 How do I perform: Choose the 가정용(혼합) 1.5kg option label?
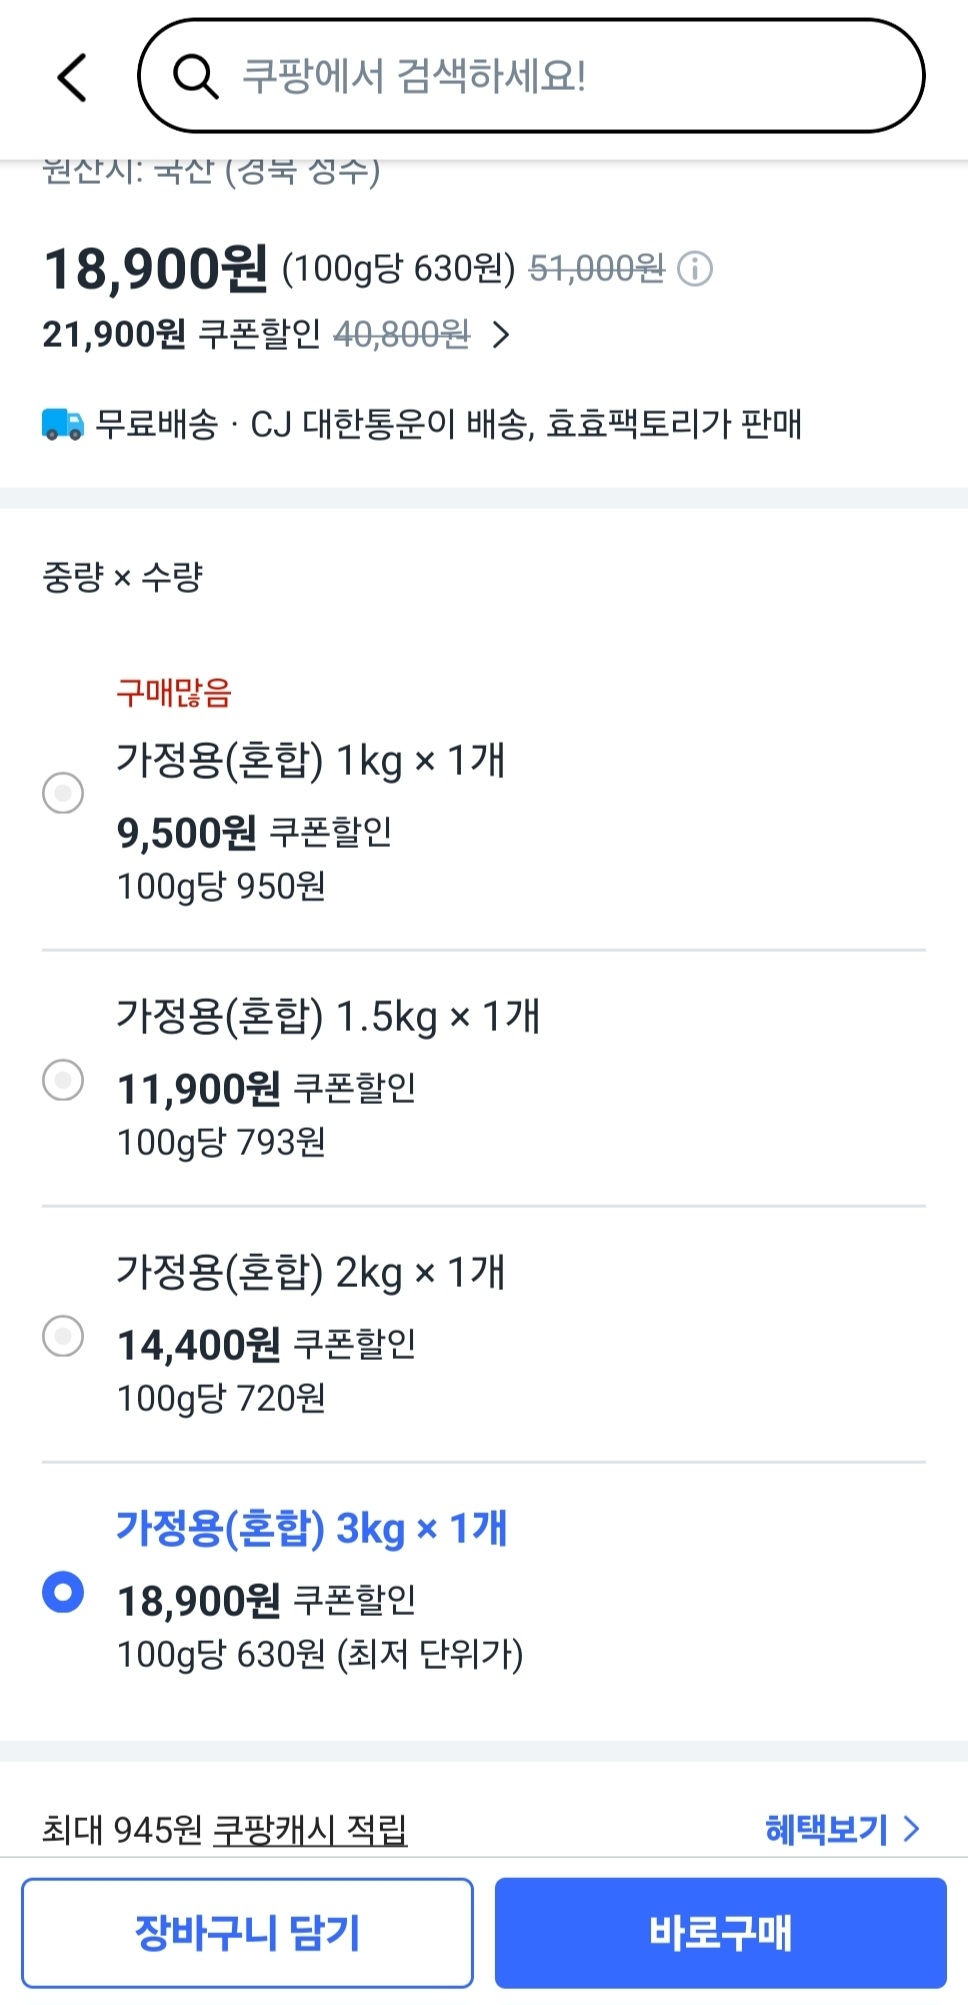click(x=328, y=1017)
